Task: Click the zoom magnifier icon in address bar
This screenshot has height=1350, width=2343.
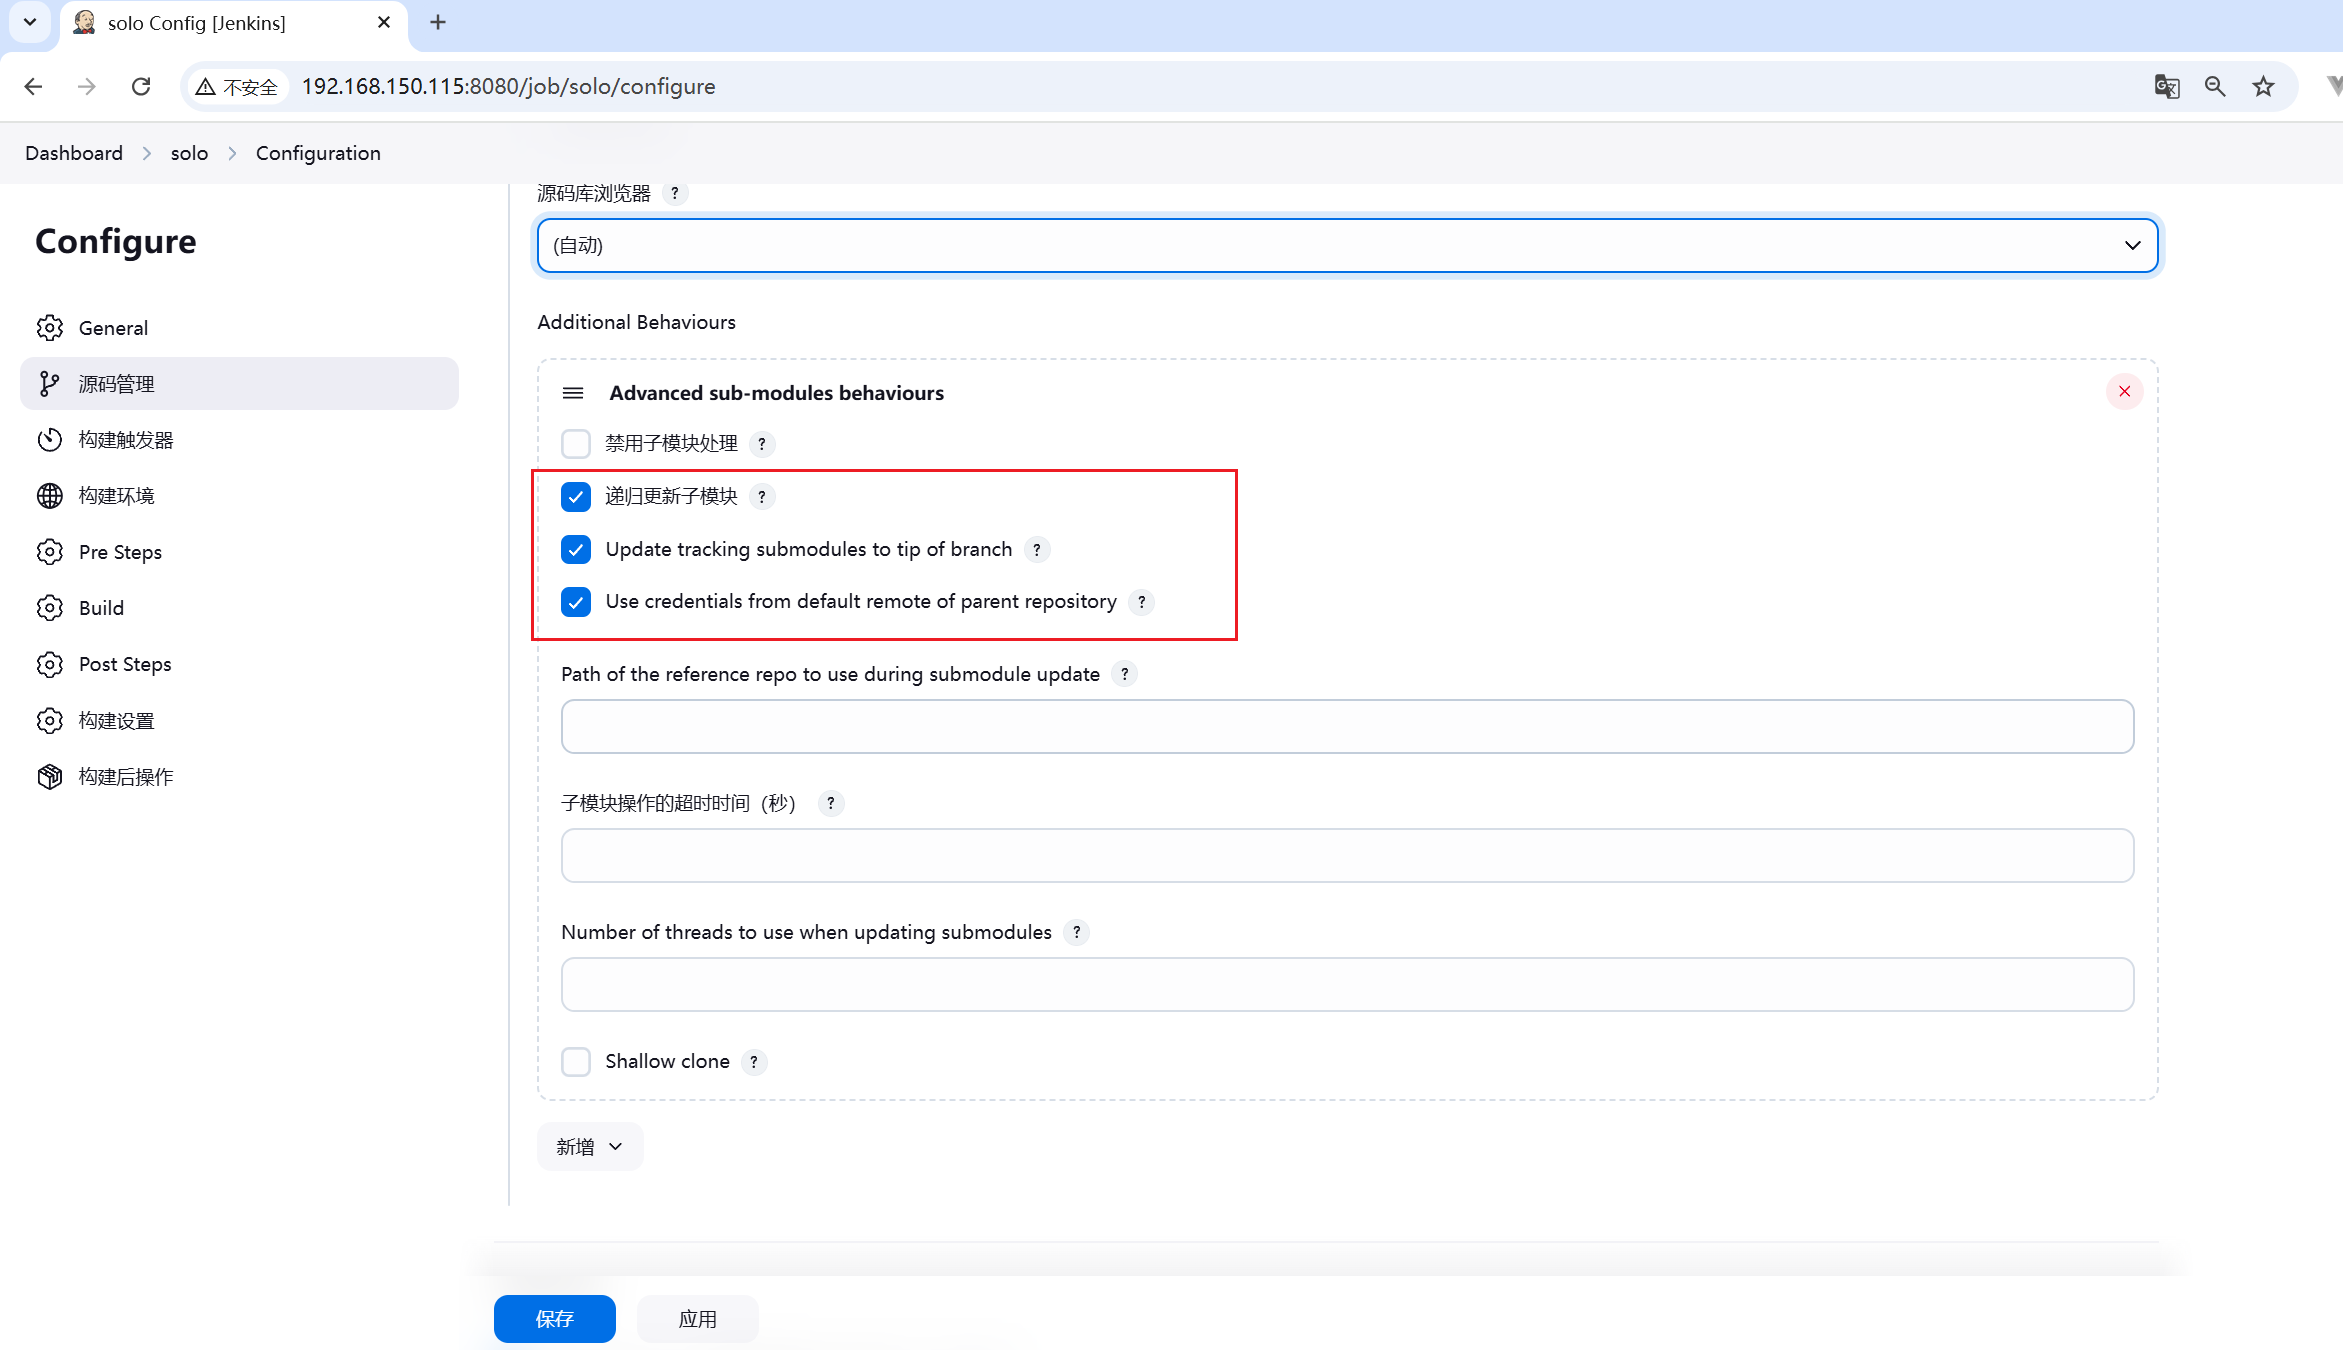Action: click(2215, 87)
